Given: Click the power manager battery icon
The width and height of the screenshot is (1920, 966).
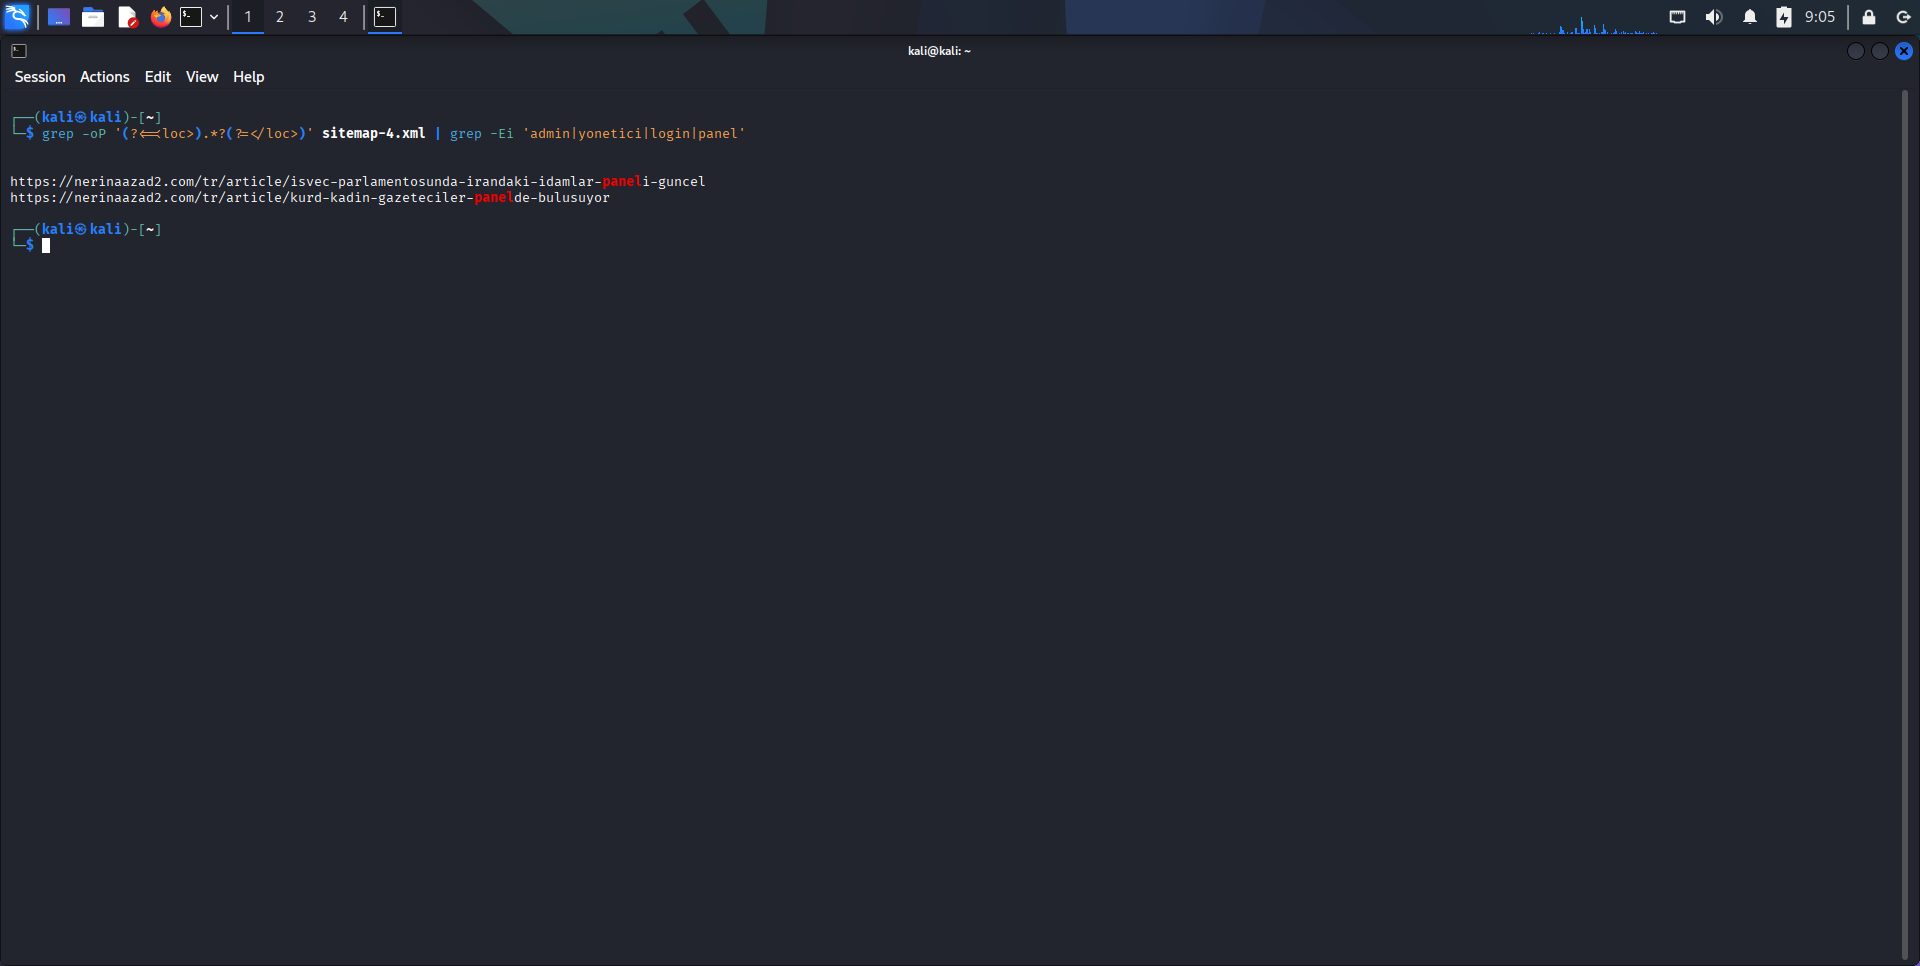Looking at the screenshot, I should 1784,17.
